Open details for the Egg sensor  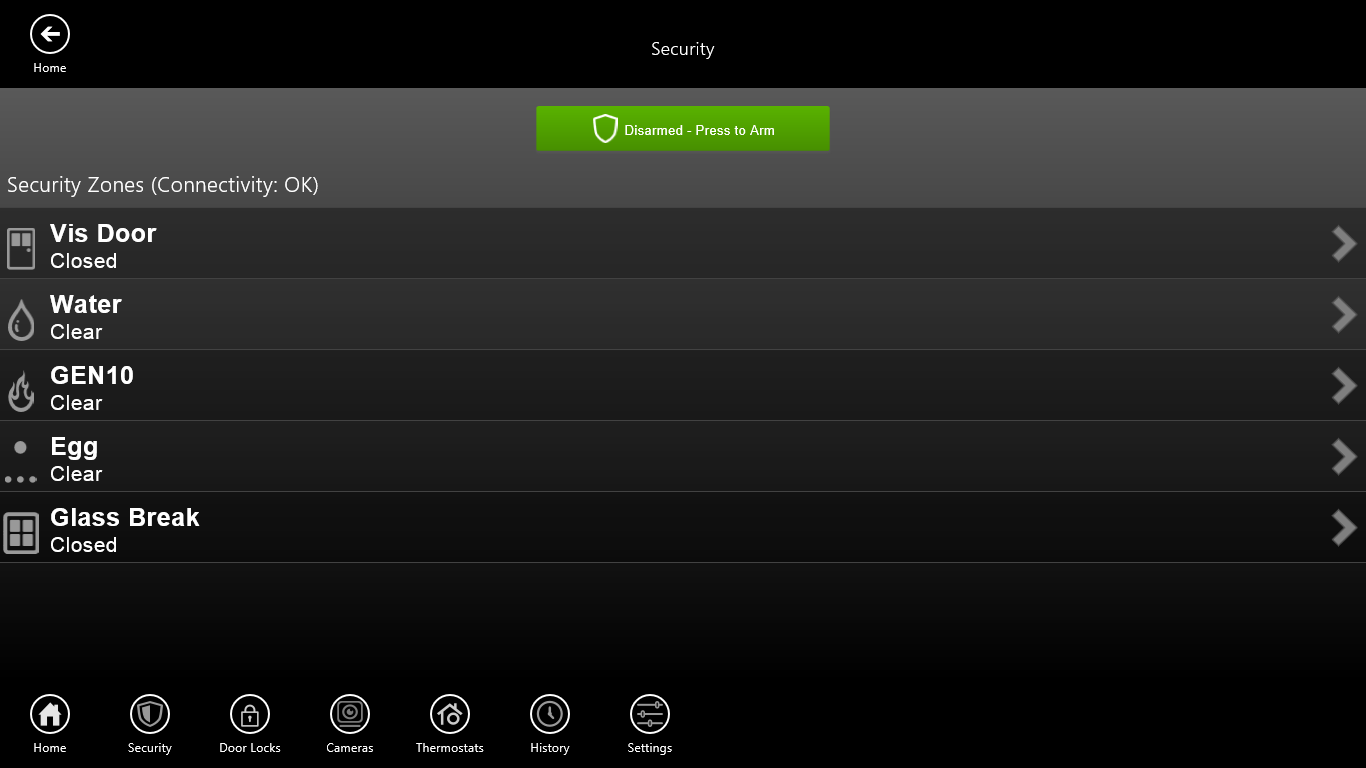click(x=1344, y=456)
